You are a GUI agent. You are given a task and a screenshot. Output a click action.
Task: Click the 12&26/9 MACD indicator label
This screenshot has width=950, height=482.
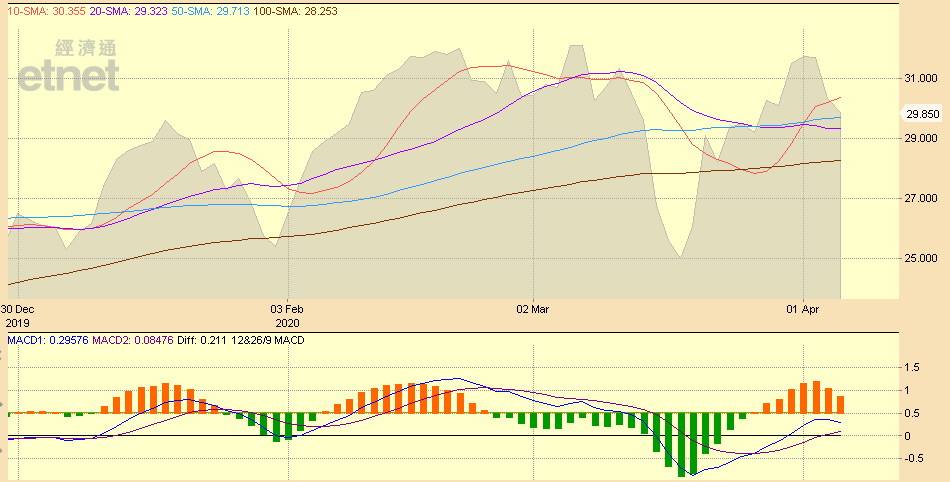(267, 340)
